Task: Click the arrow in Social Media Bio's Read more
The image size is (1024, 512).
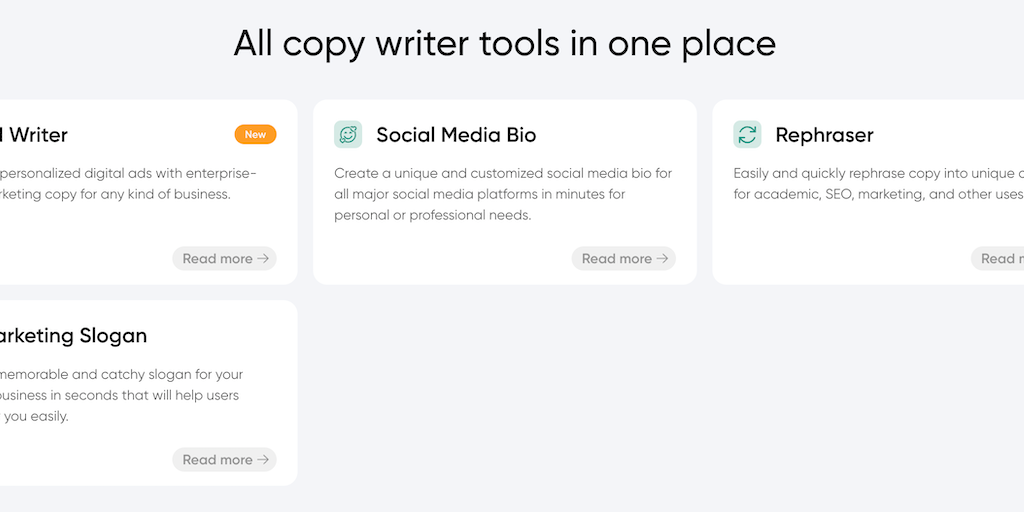Action: [x=662, y=259]
